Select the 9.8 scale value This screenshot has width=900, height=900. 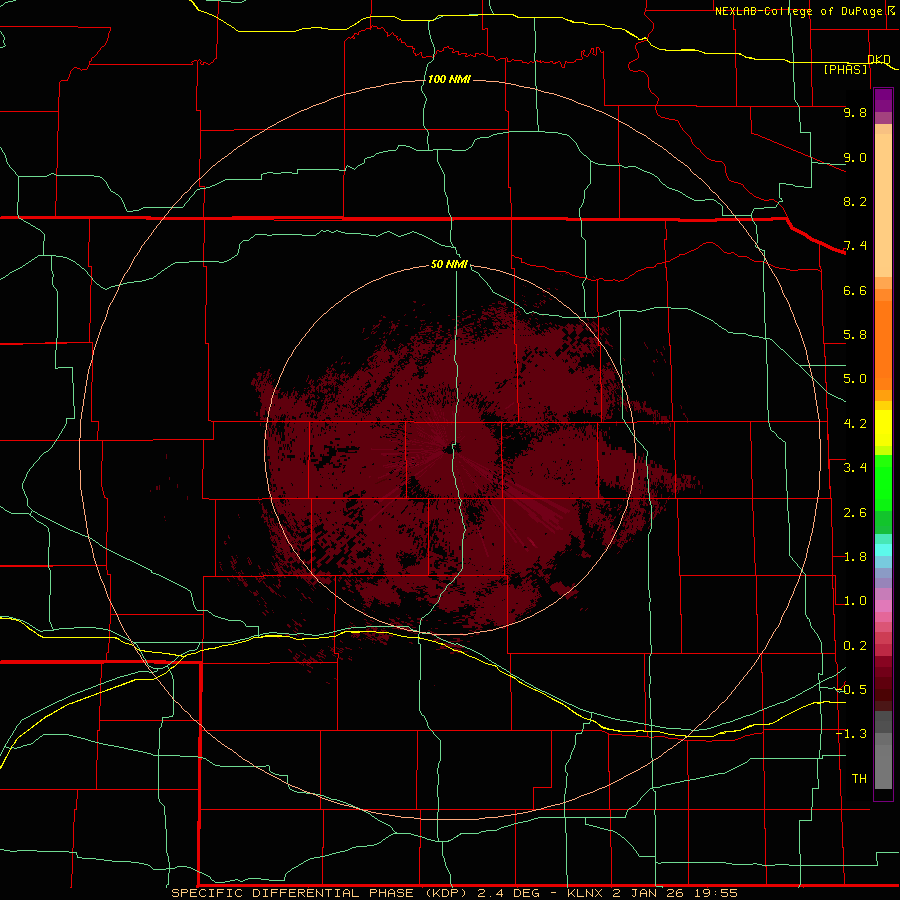[855, 112]
